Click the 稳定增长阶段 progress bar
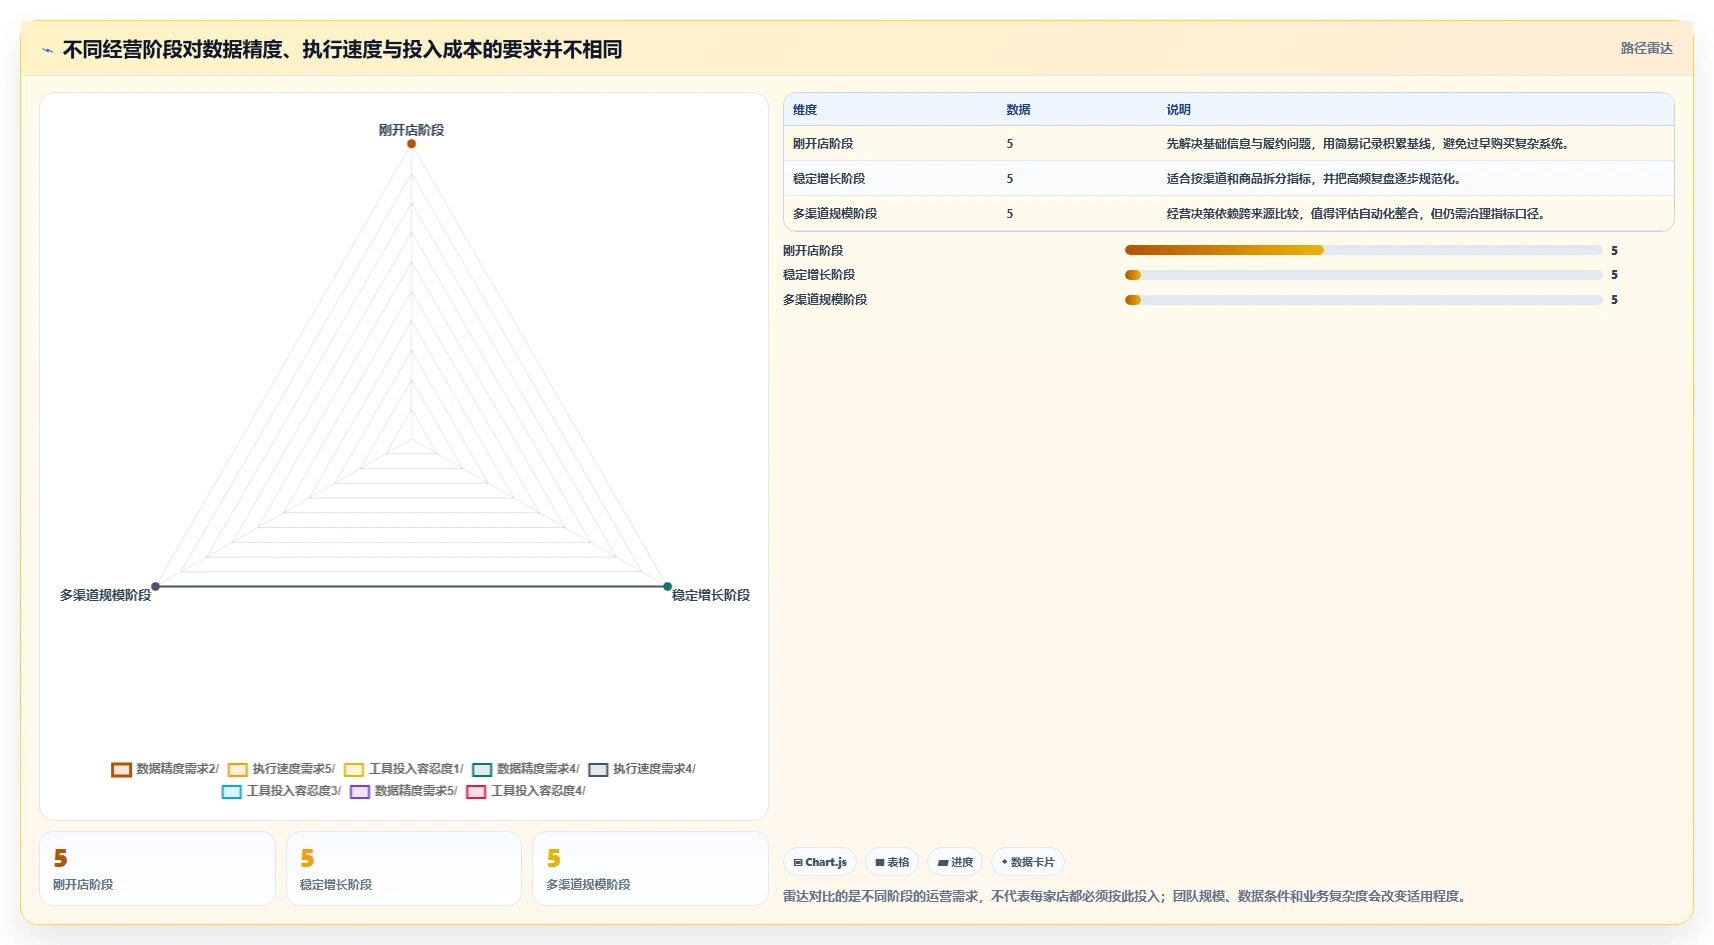The height and width of the screenshot is (945, 1714). pos(1363,275)
